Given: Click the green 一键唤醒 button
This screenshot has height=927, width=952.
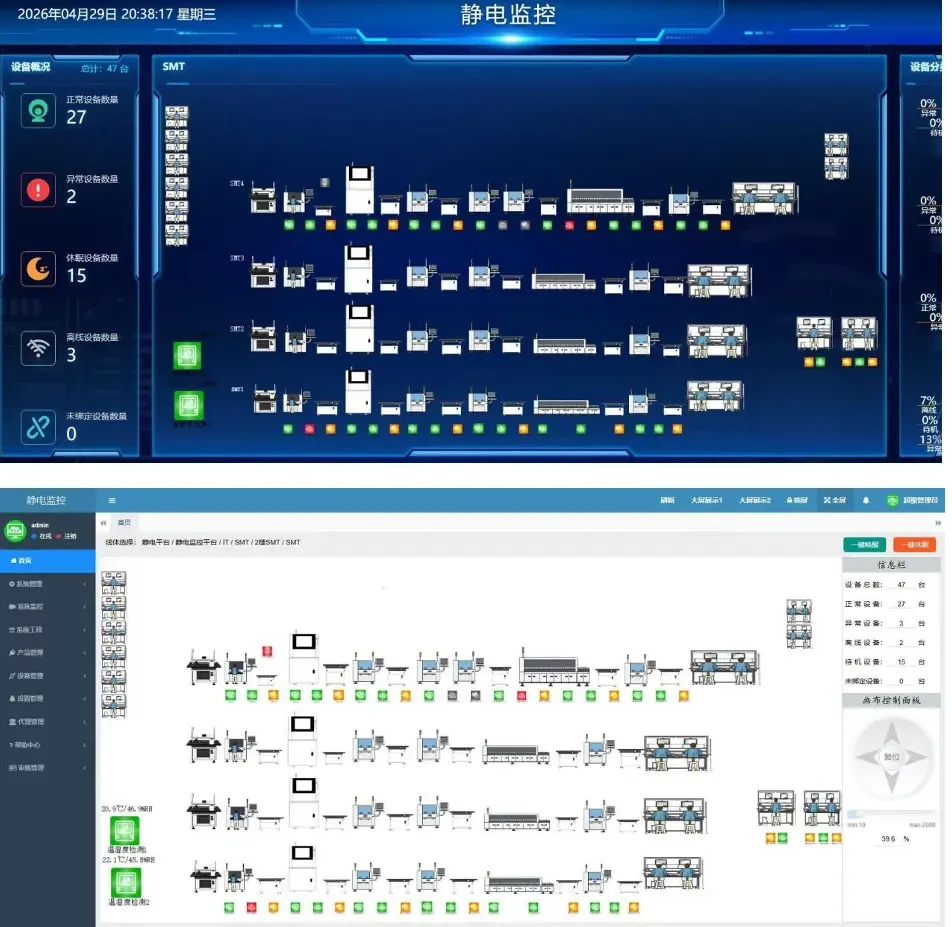Looking at the screenshot, I should click(x=865, y=545).
